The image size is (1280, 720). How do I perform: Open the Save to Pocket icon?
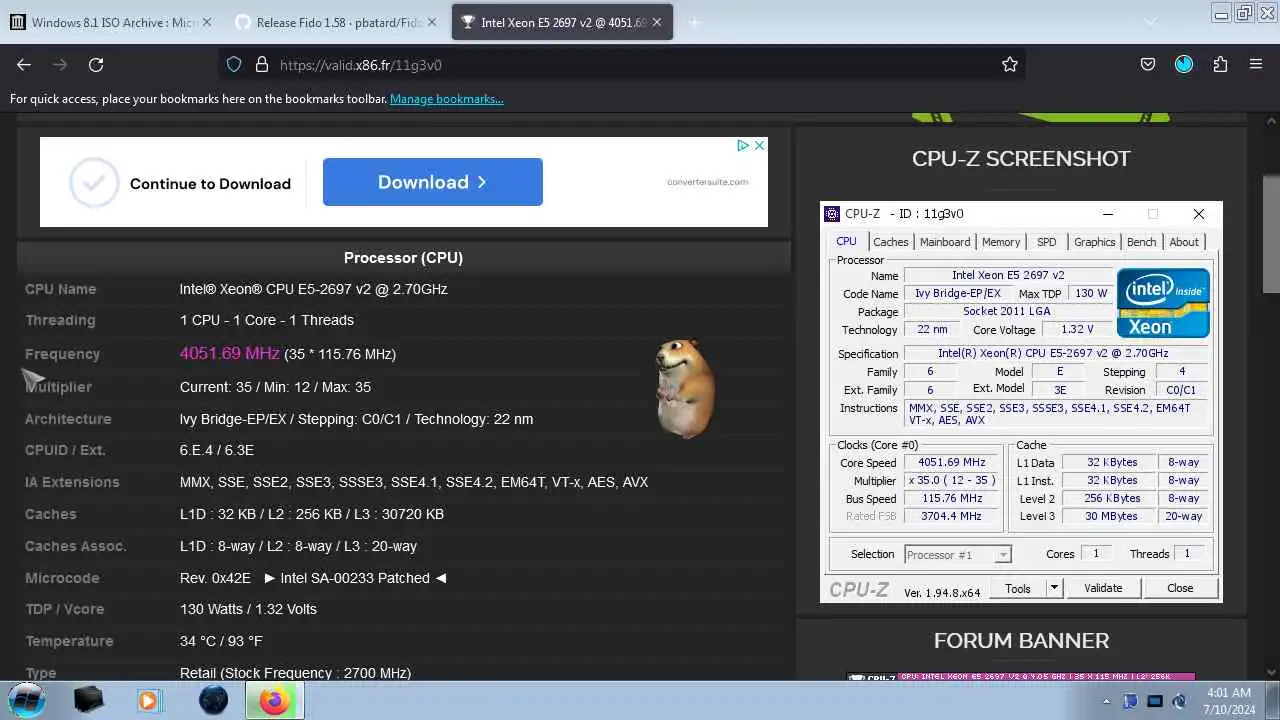[x=1148, y=64]
